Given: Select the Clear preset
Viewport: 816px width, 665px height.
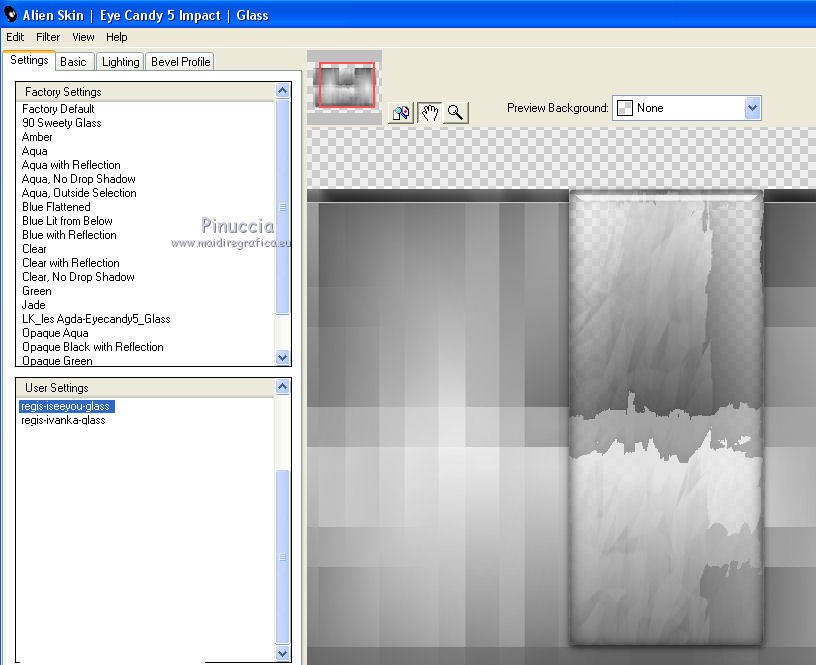Looking at the screenshot, I should (34, 249).
